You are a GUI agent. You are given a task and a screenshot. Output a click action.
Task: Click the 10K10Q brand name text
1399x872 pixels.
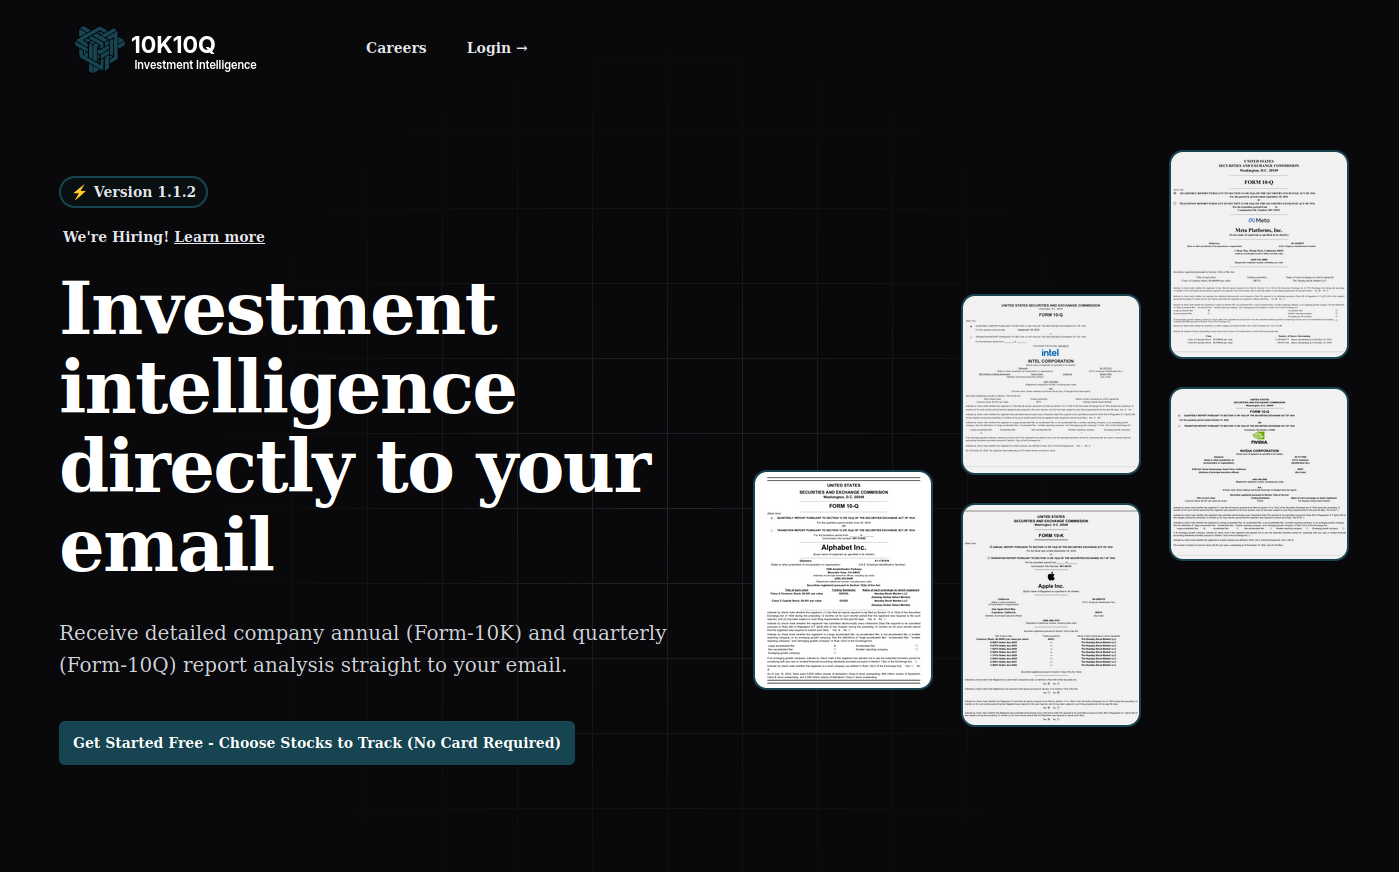pyautogui.click(x=173, y=45)
